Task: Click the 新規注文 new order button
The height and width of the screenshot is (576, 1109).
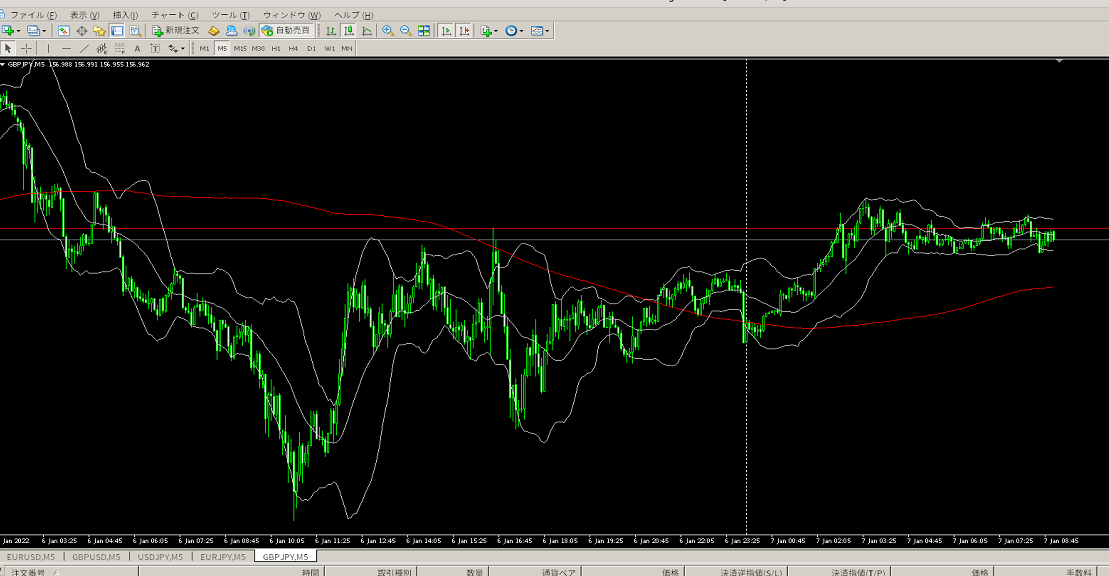Action: (x=176, y=30)
